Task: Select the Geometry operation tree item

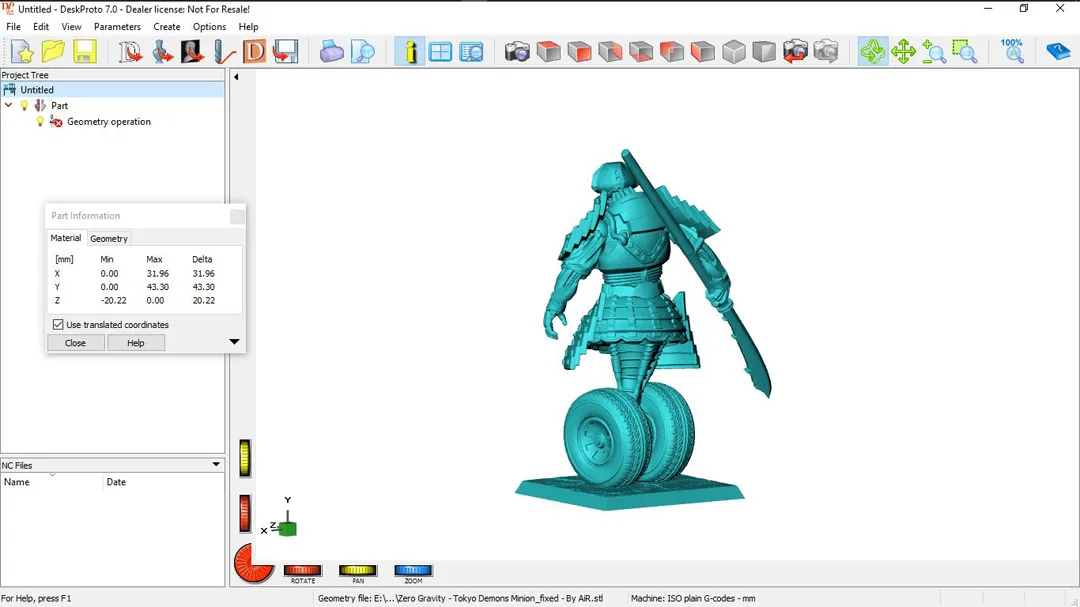Action: click(x=108, y=121)
